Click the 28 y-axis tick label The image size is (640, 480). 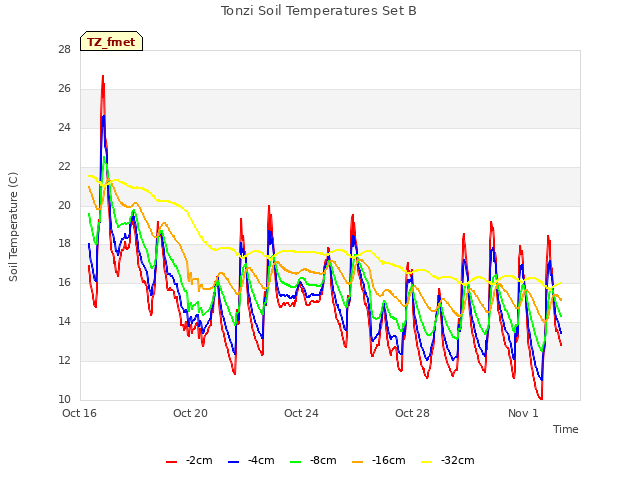[64, 49]
